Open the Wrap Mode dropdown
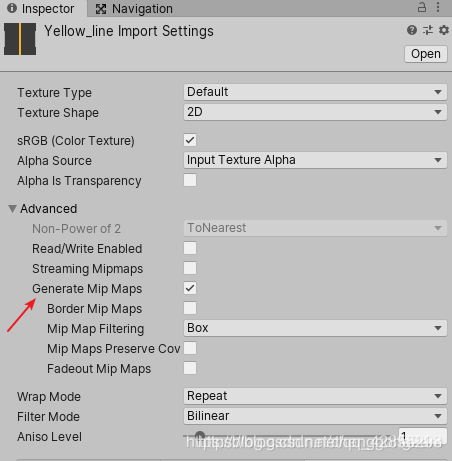The height and width of the screenshot is (461, 452). click(315, 396)
